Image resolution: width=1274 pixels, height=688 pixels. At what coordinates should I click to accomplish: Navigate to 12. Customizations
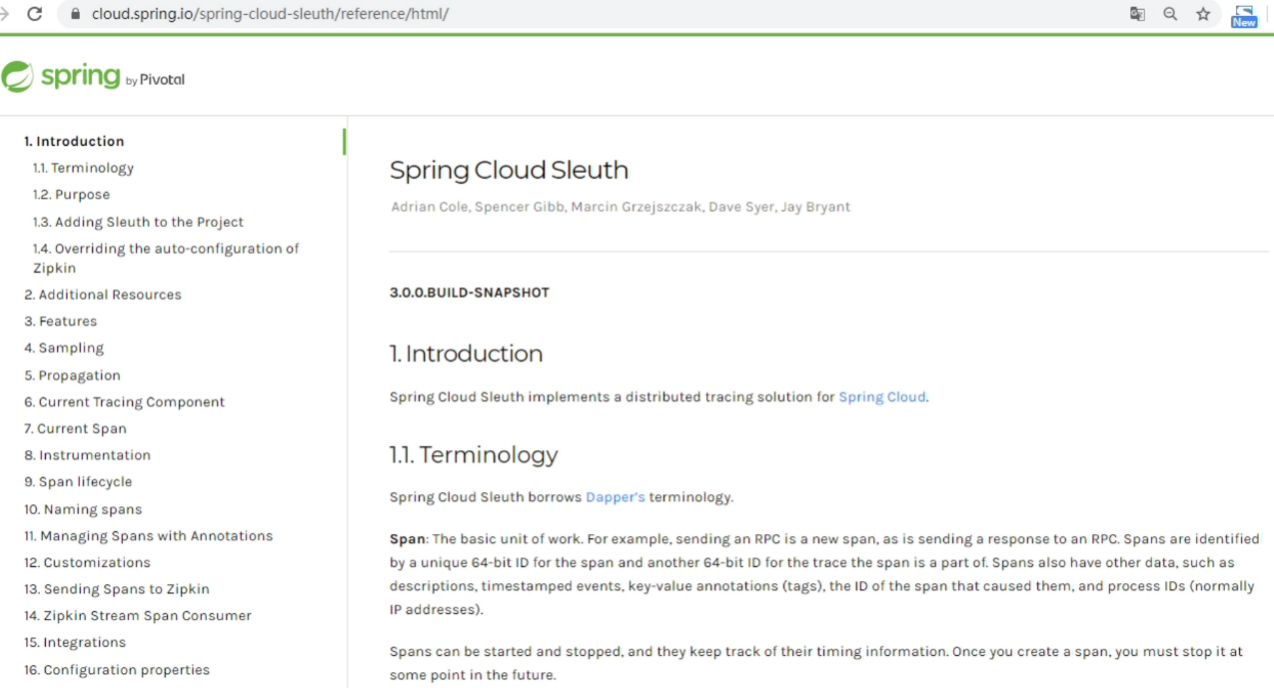(x=87, y=563)
